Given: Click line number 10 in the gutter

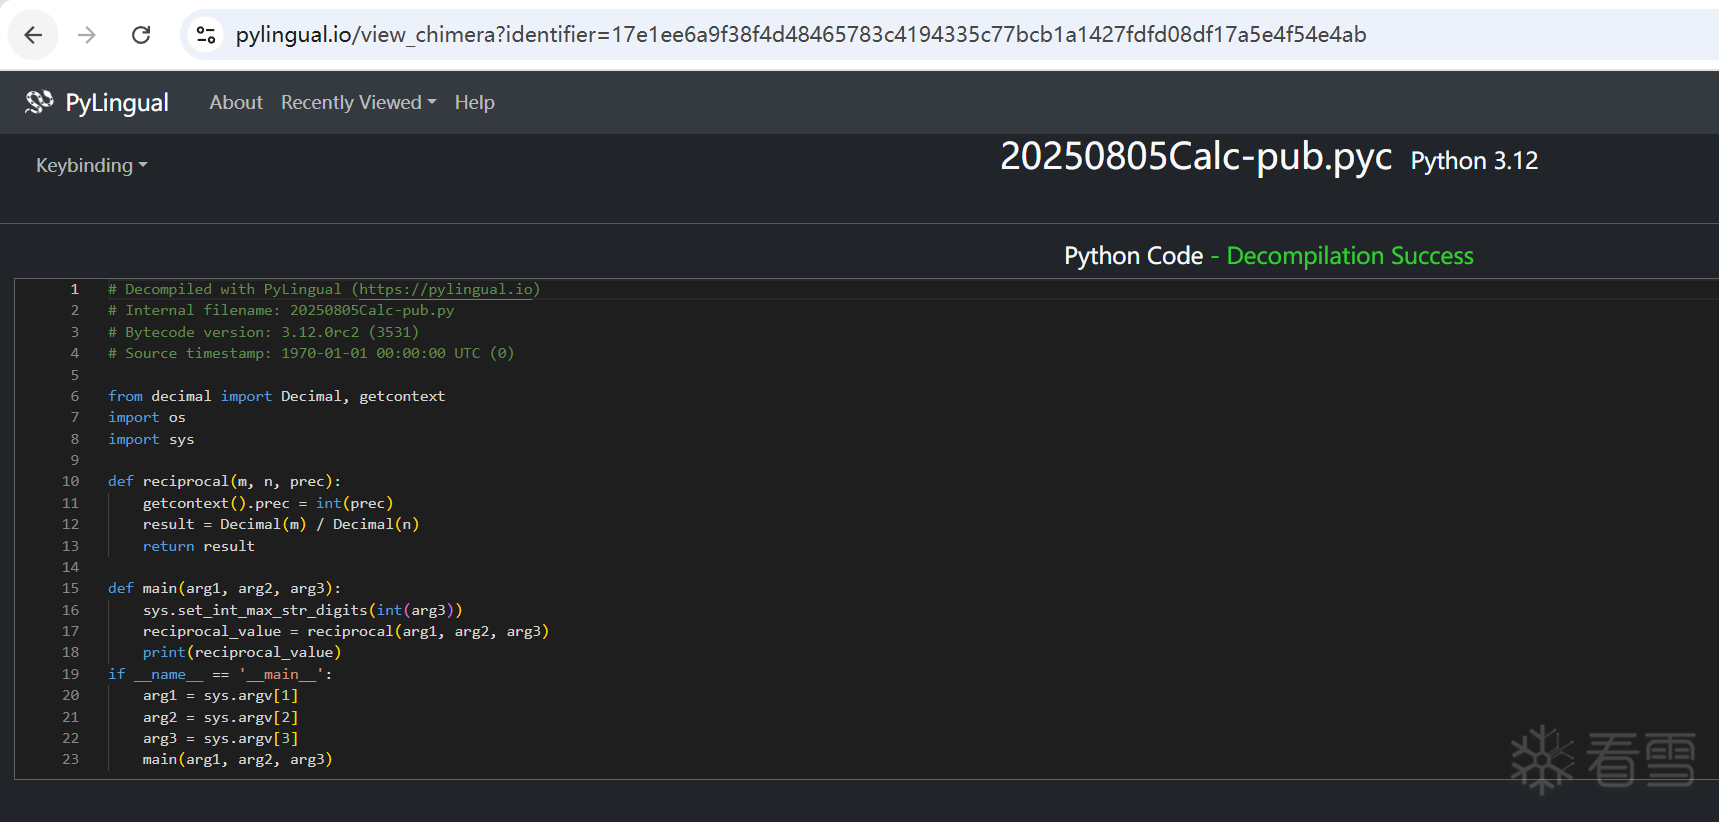Looking at the screenshot, I should pyautogui.click(x=70, y=482).
